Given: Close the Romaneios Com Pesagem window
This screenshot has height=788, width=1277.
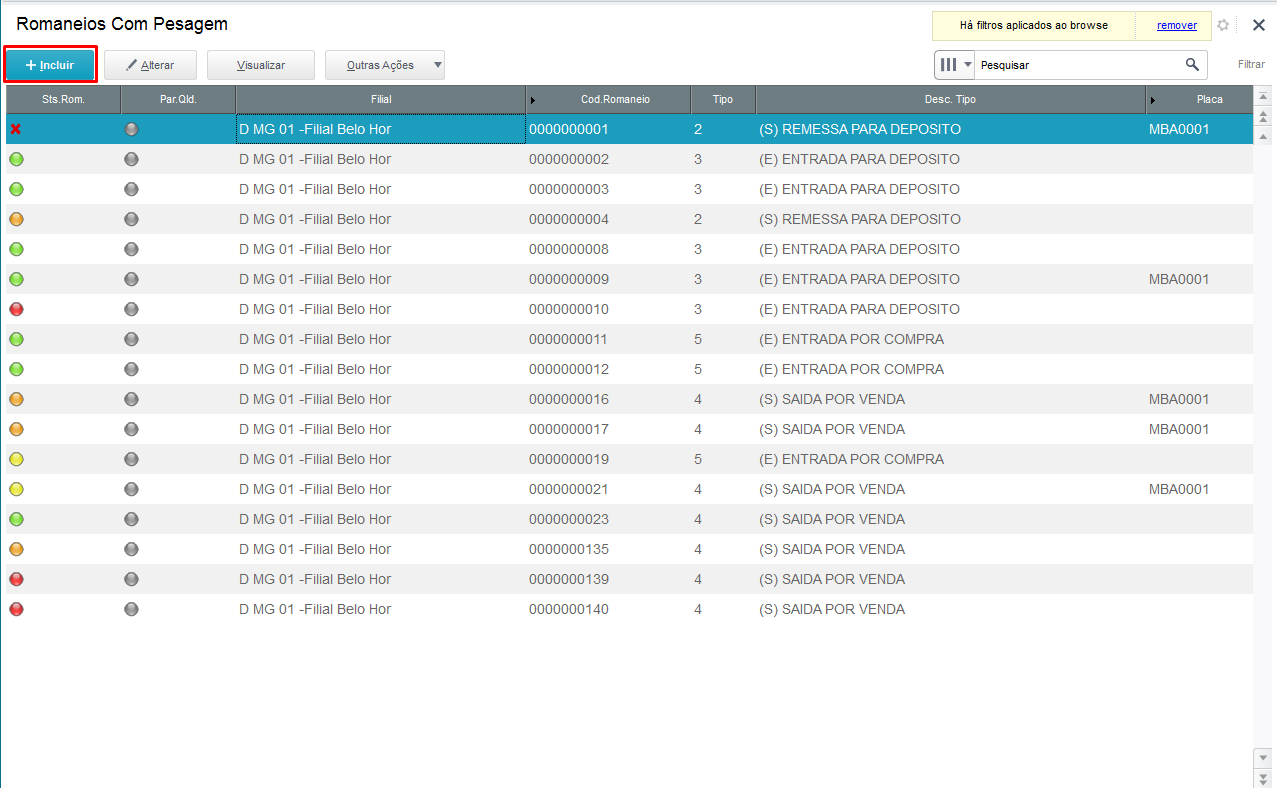Looking at the screenshot, I should tap(1259, 25).
